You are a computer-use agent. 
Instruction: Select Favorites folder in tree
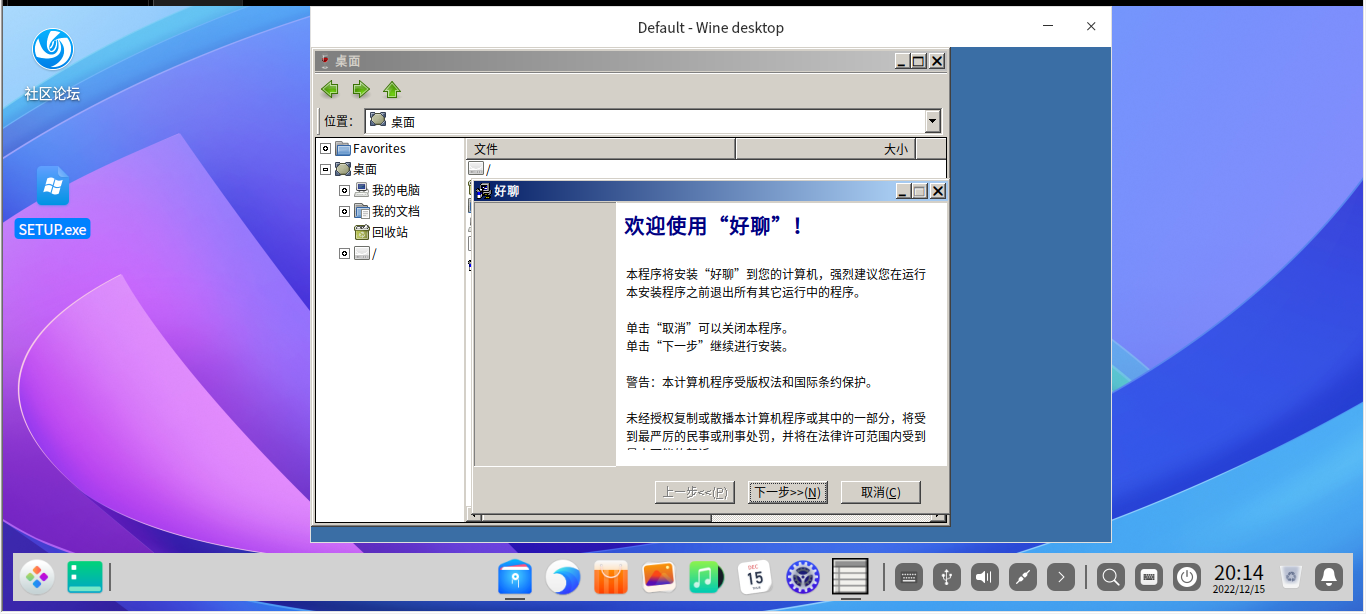pos(371,148)
